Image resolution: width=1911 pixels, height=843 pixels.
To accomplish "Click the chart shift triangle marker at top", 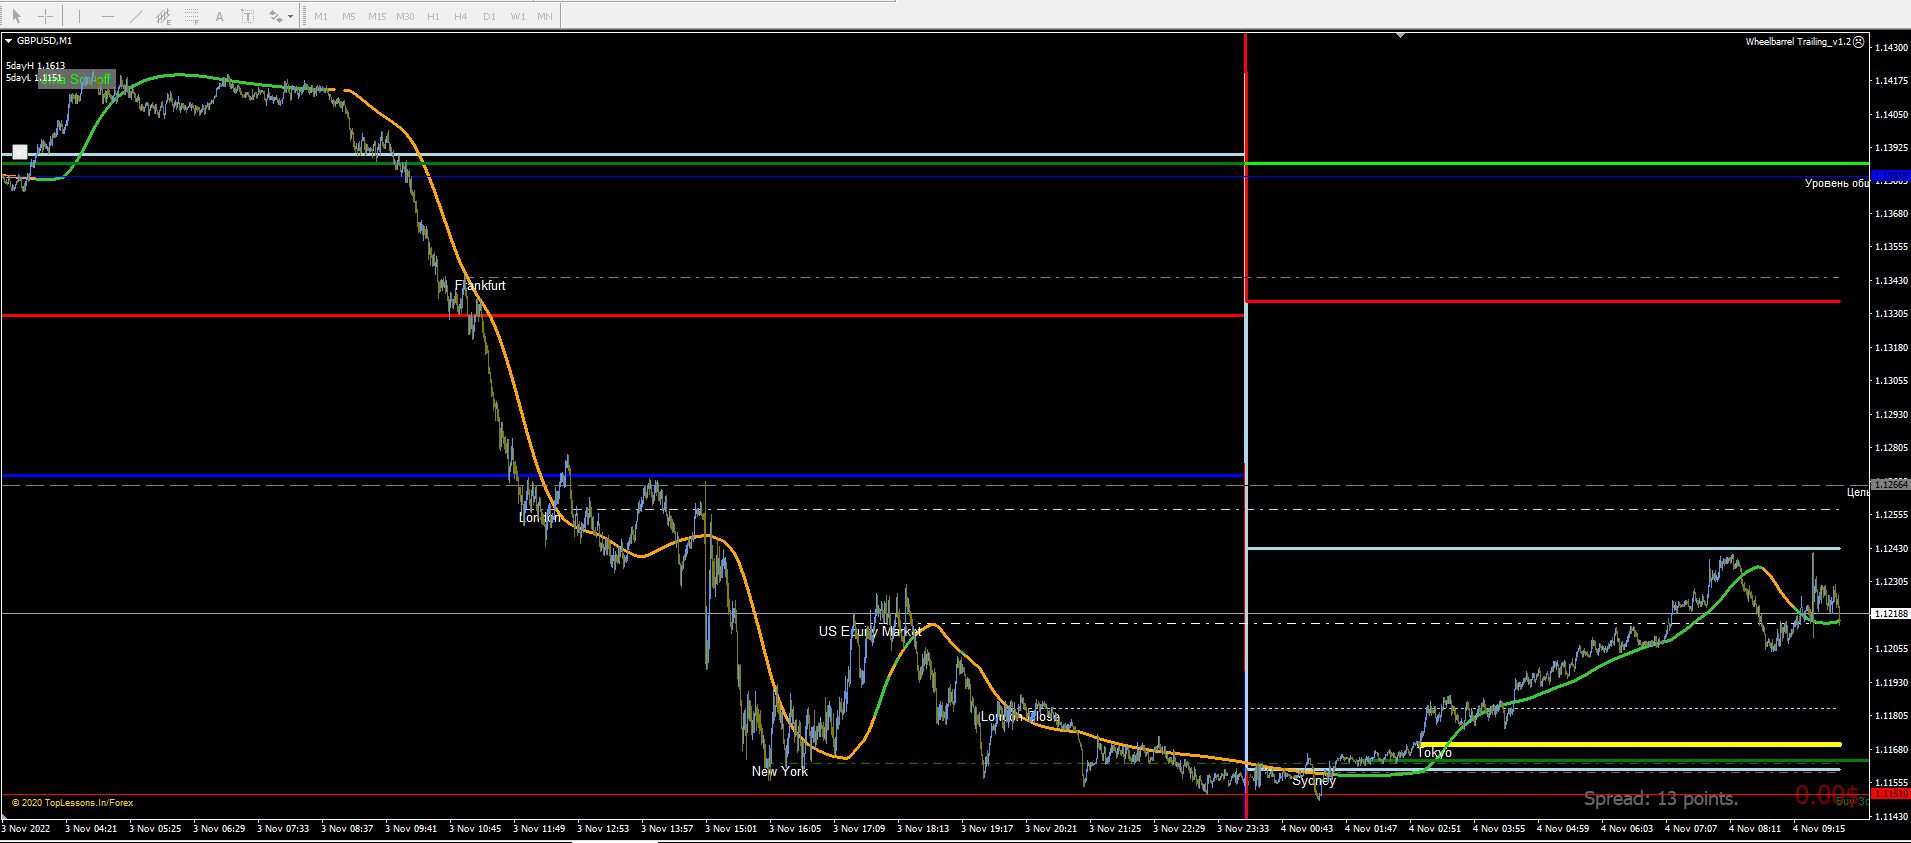I will (1400, 35).
